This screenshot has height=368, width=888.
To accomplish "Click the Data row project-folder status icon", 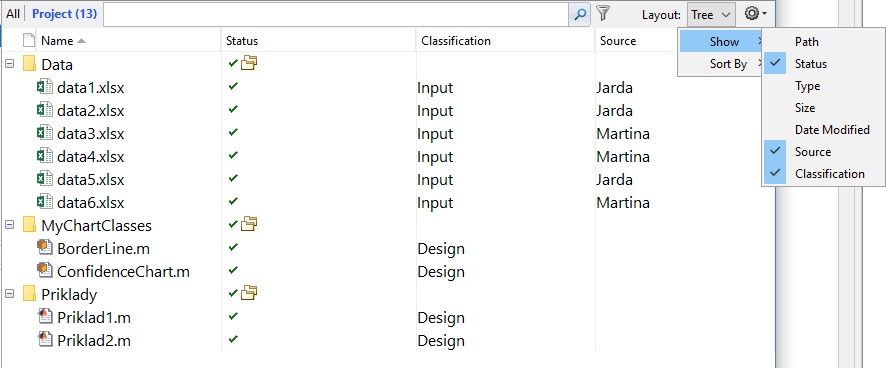I will pyautogui.click(x=249, y=63).
